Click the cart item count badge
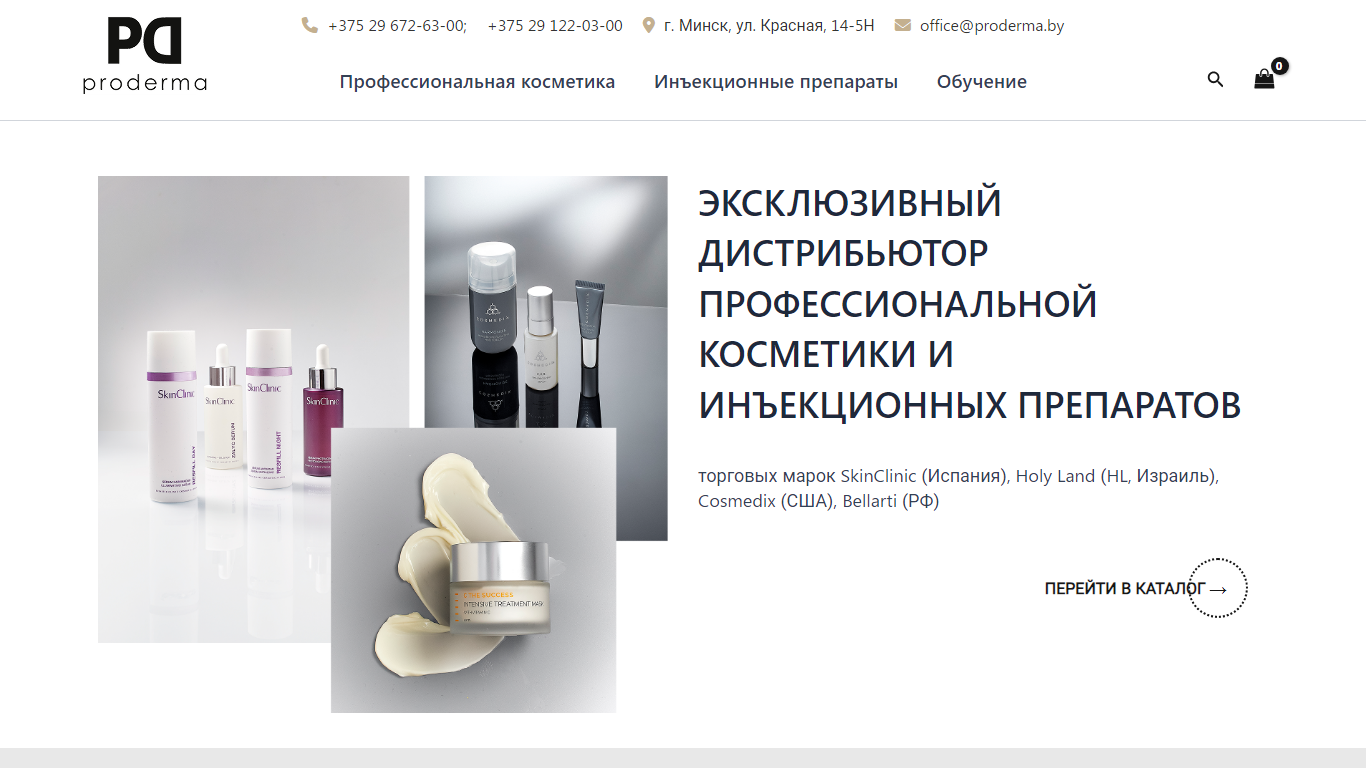 click(1280, 66)
